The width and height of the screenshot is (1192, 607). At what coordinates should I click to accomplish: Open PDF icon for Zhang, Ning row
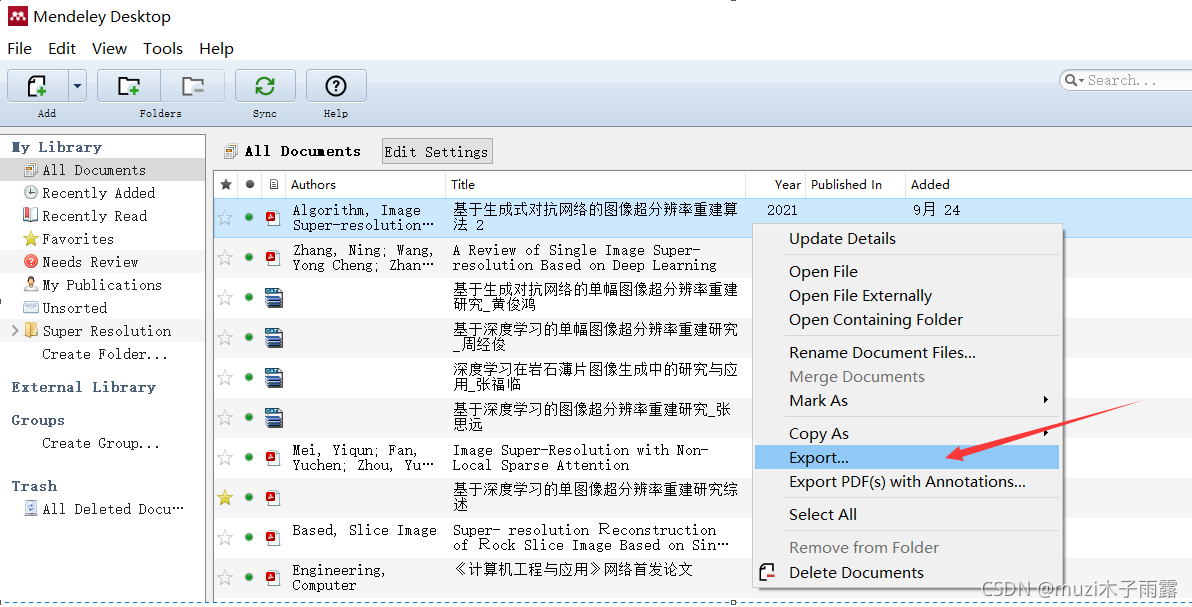pos(273,257)
